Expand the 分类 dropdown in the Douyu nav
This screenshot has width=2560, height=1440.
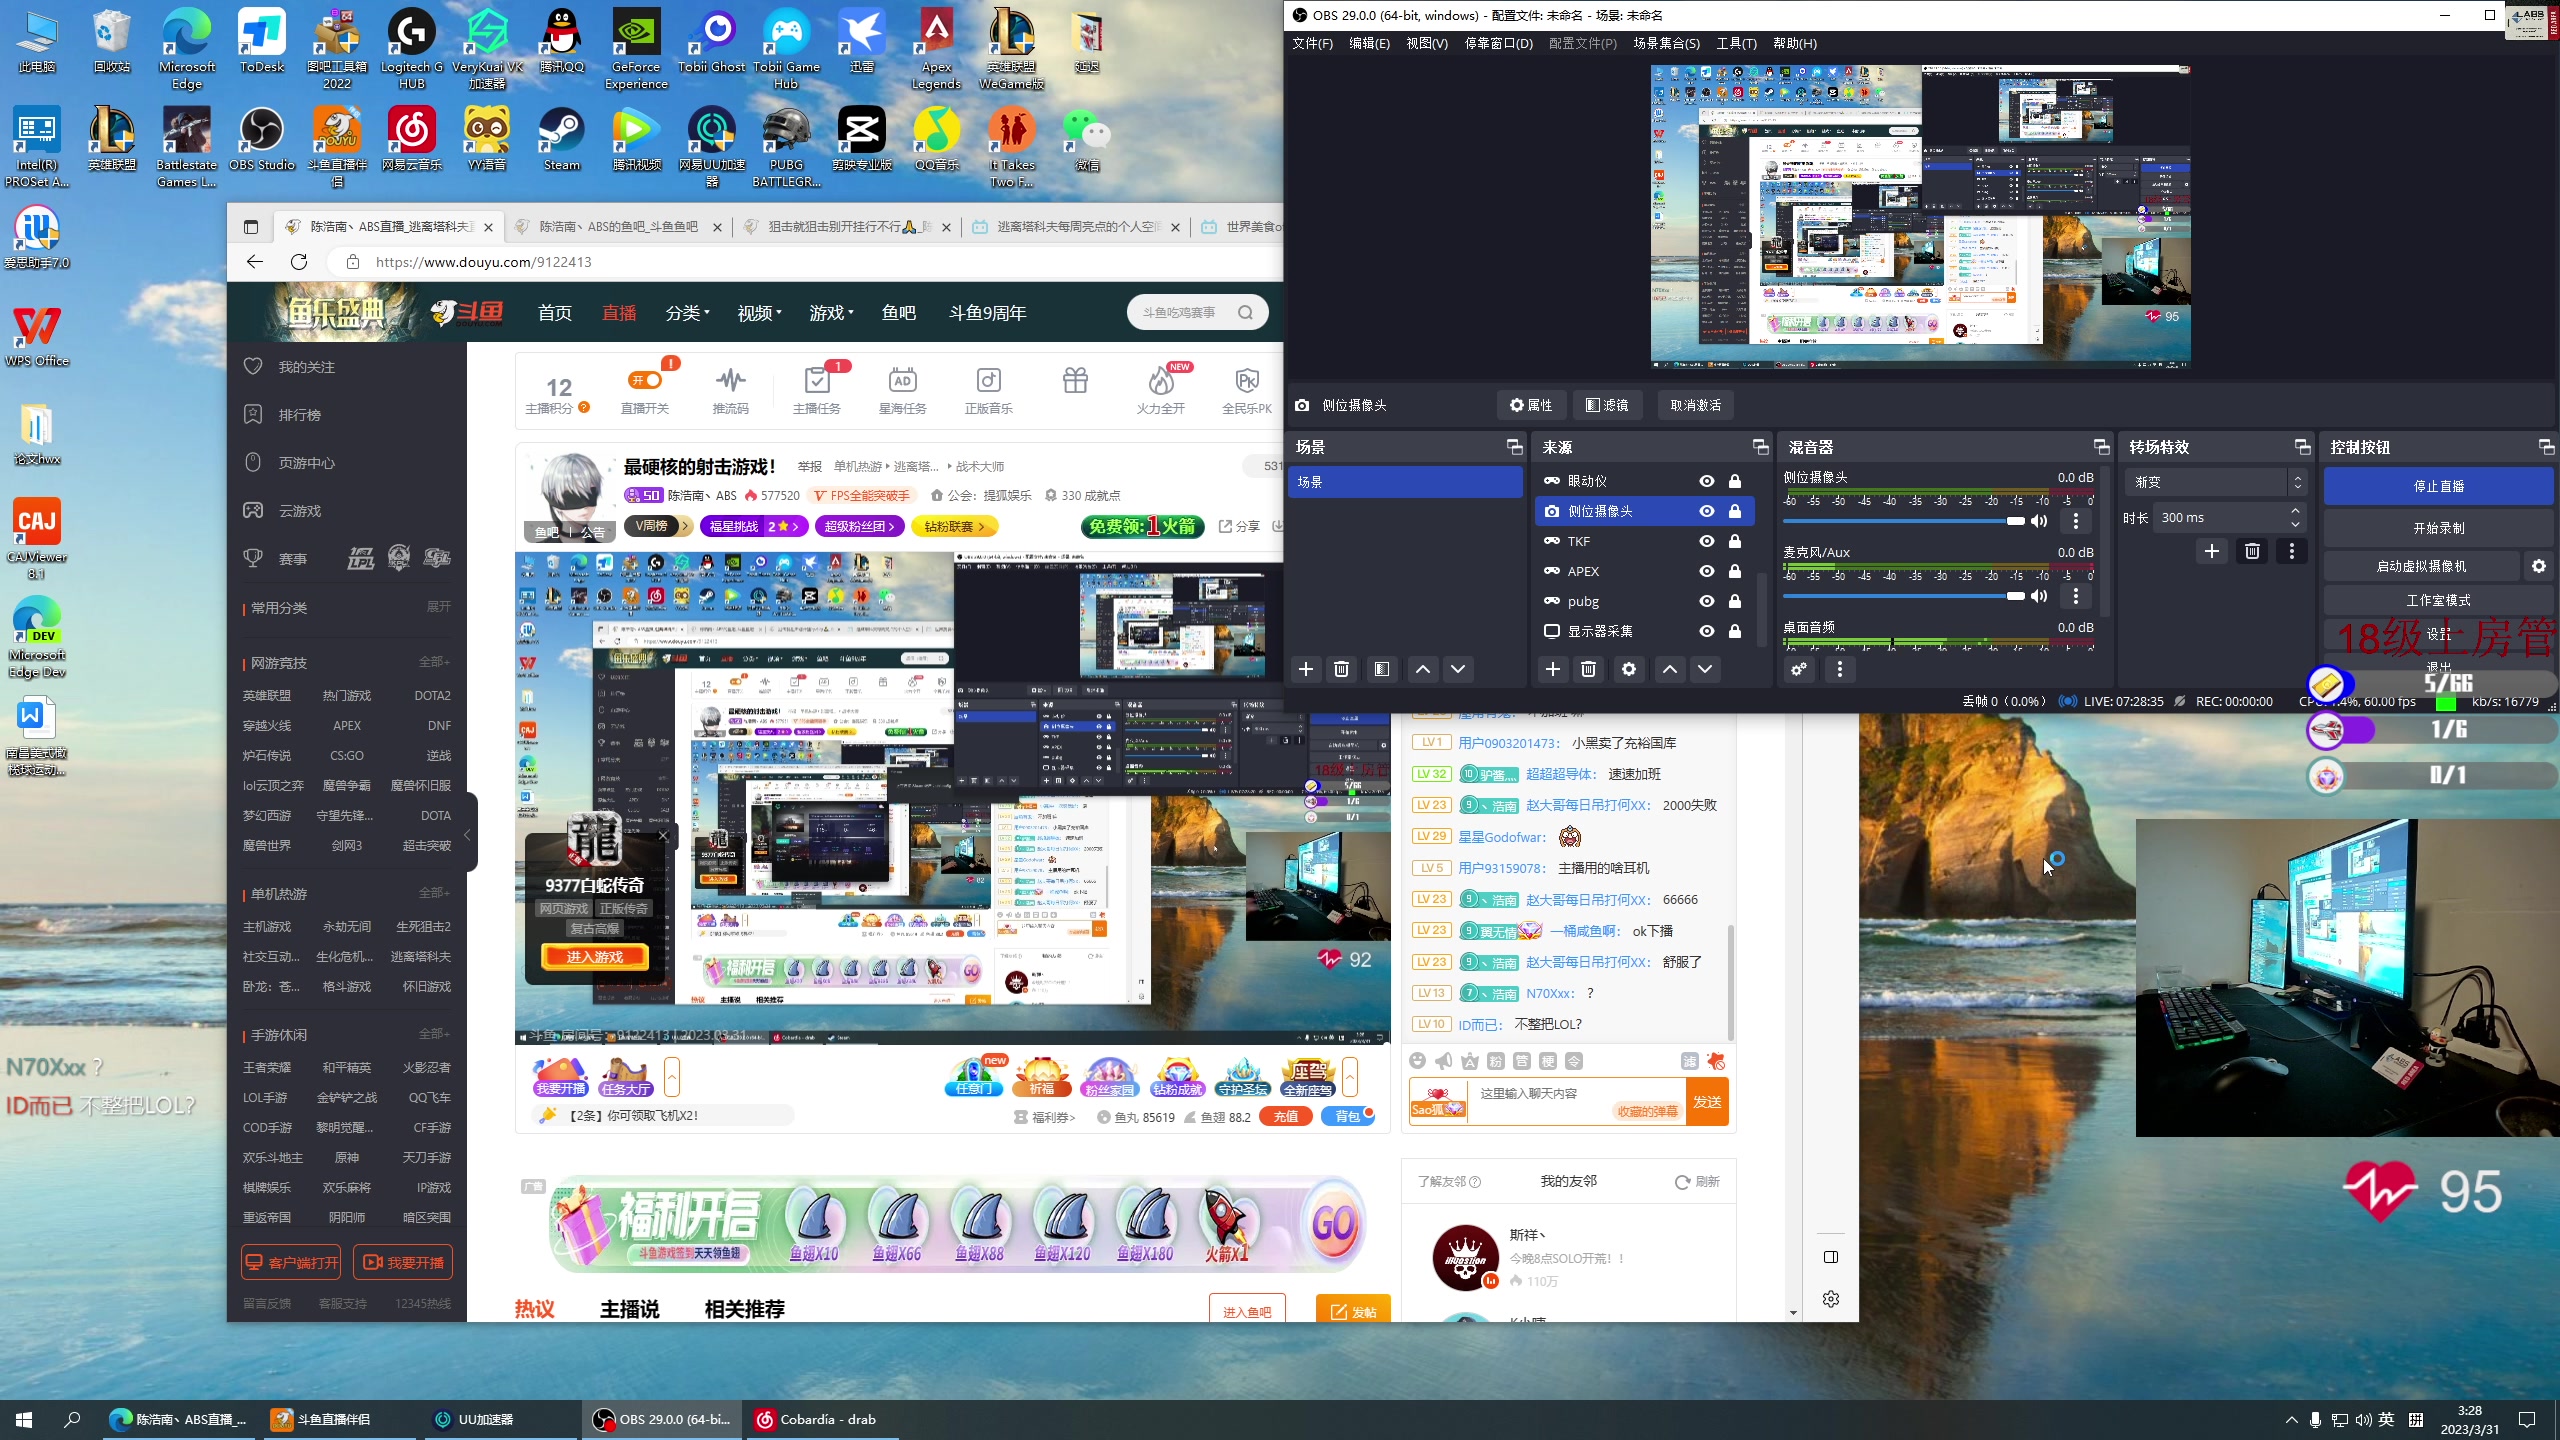click(687, 313)
